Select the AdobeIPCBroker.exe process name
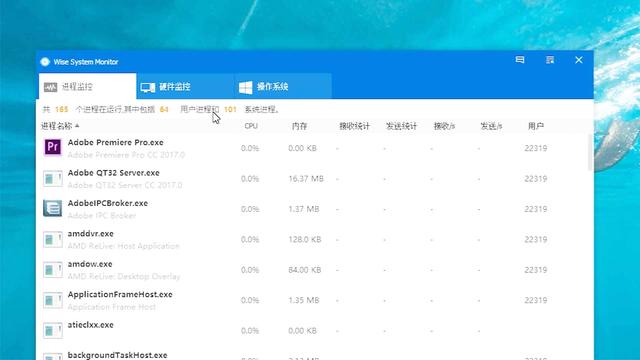 click(x=108, y=203)
